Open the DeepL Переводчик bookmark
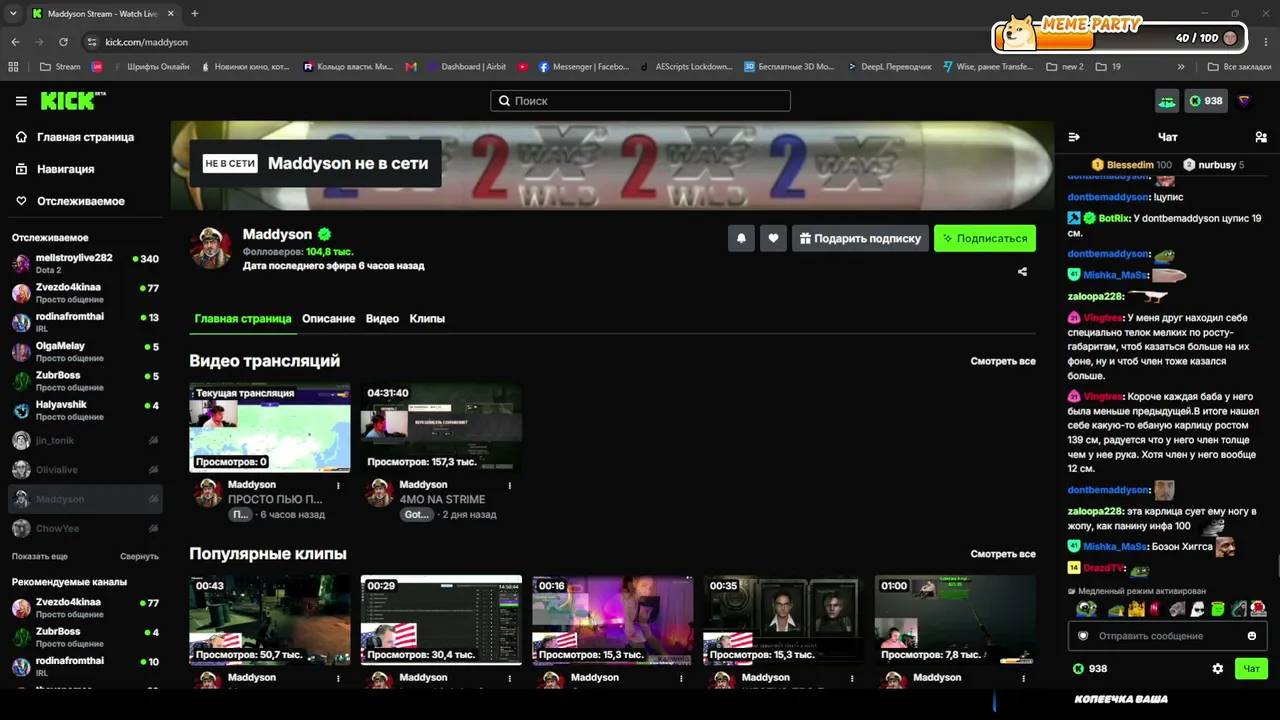 [889, 67]
